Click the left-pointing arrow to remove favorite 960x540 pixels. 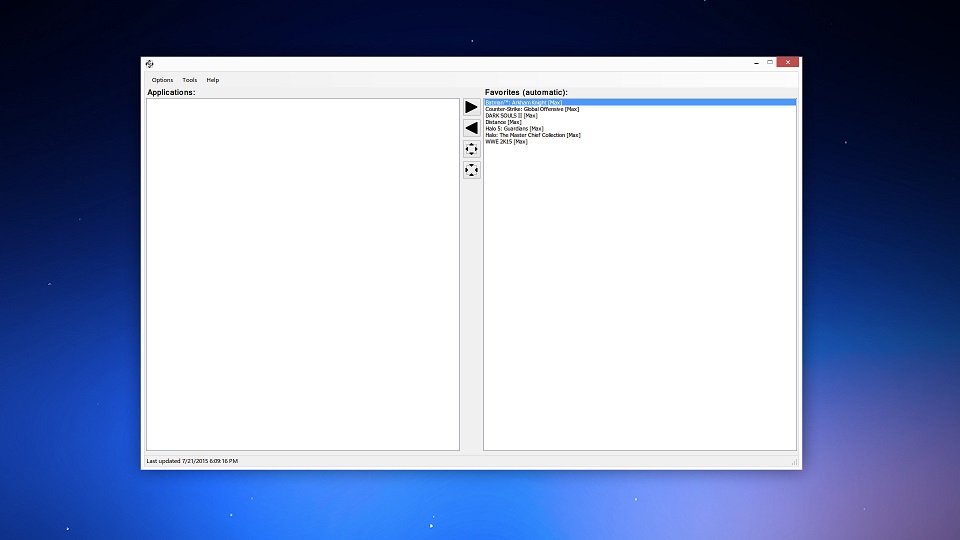(x=471, y=128)
